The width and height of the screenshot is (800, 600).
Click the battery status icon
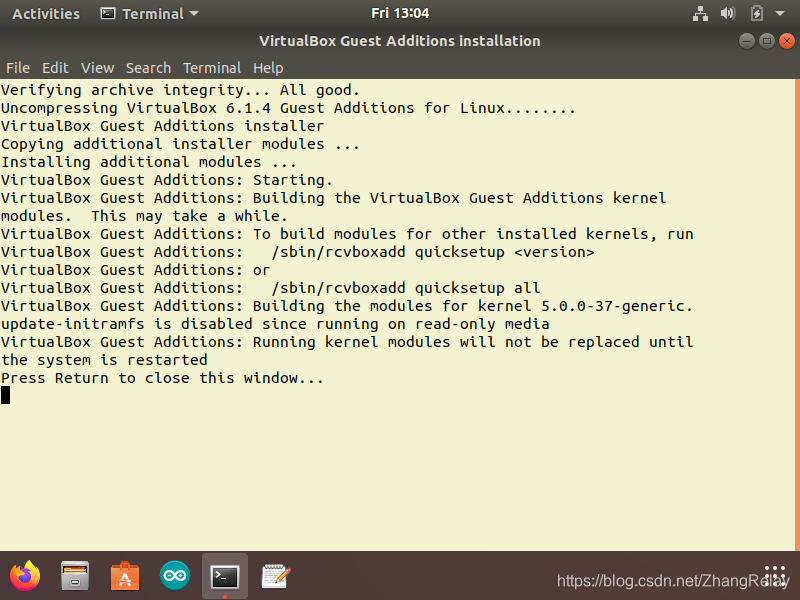pyautogui.click(x=757, y=13)
